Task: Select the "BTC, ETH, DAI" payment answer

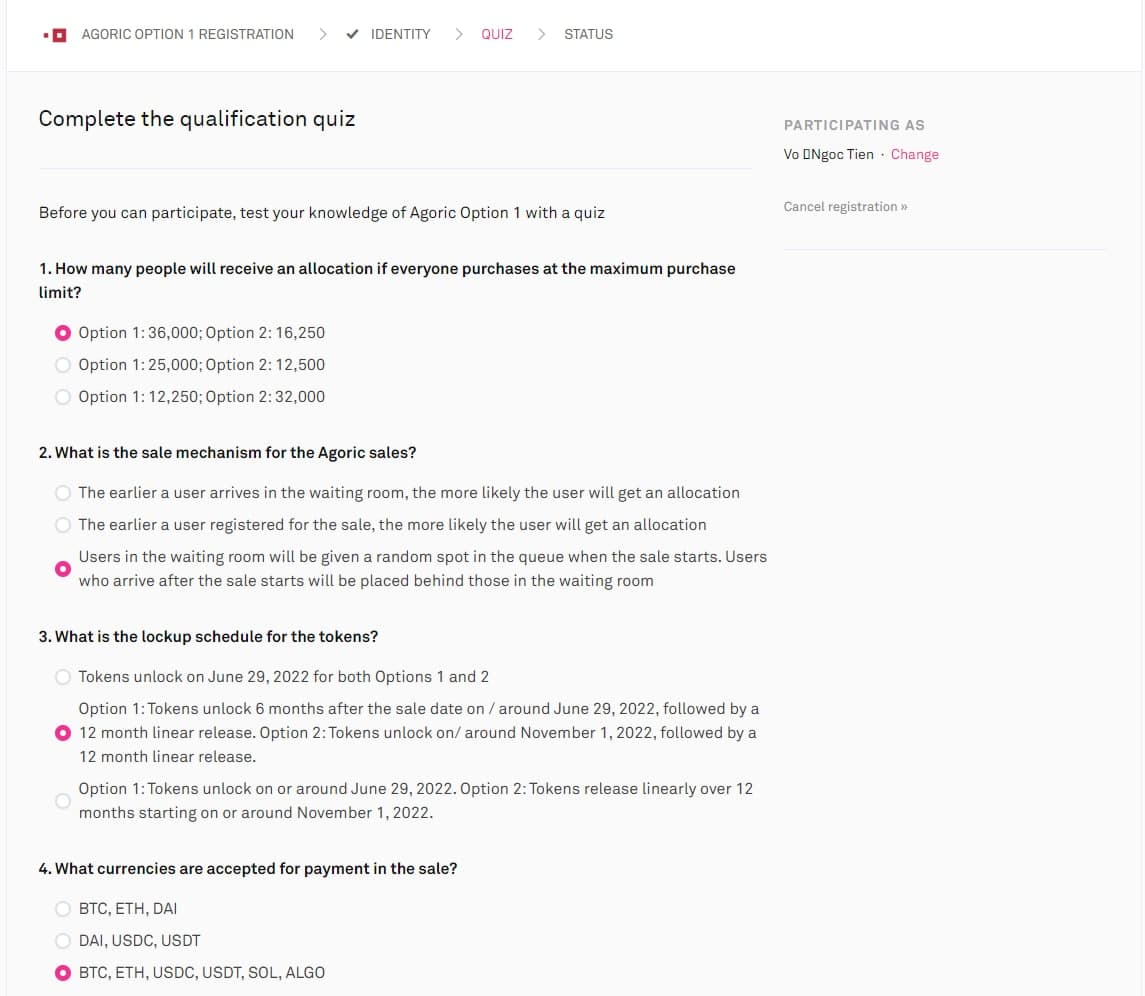Action: pos(63,909)
